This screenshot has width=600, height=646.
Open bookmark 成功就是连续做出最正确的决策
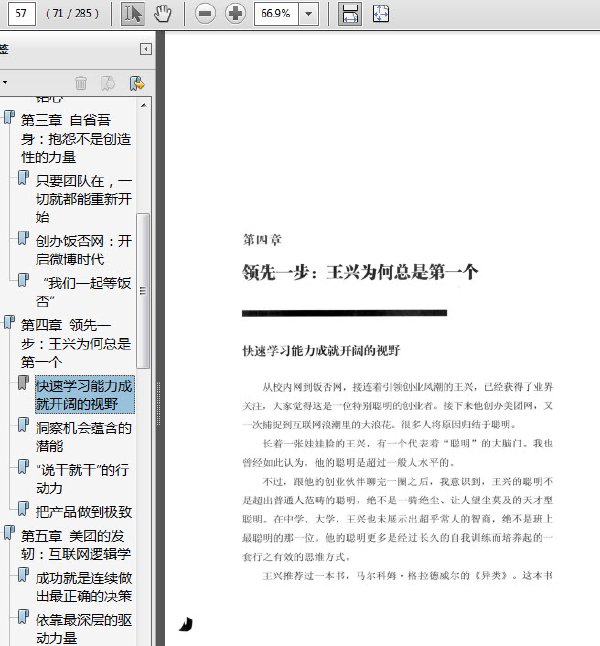84,587
